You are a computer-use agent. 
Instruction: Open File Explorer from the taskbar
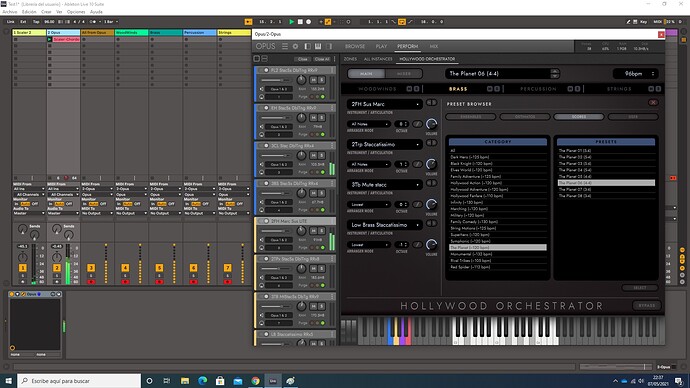pos(185,381)
